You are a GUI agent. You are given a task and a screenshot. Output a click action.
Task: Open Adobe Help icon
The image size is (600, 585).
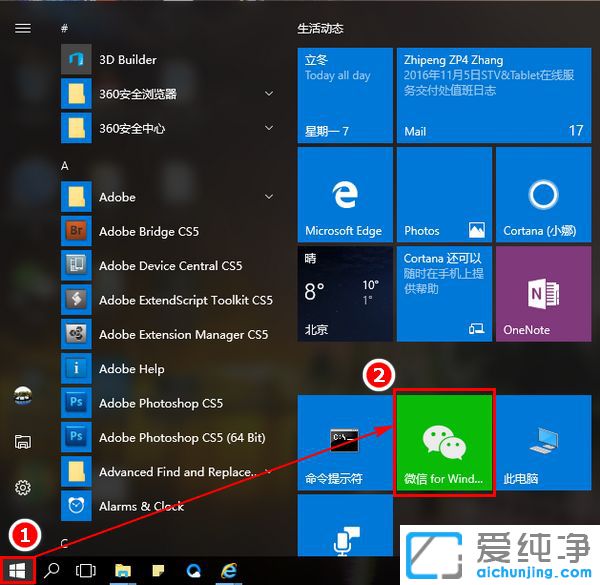tap(76, 368)
